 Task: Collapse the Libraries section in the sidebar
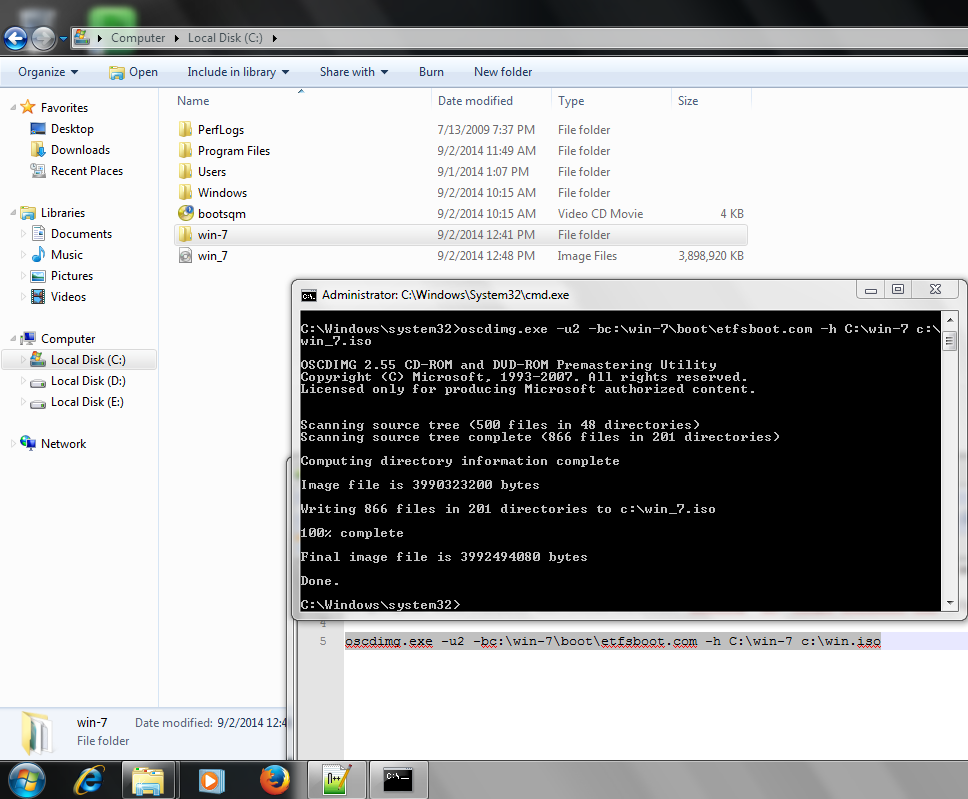pos(10,212)
